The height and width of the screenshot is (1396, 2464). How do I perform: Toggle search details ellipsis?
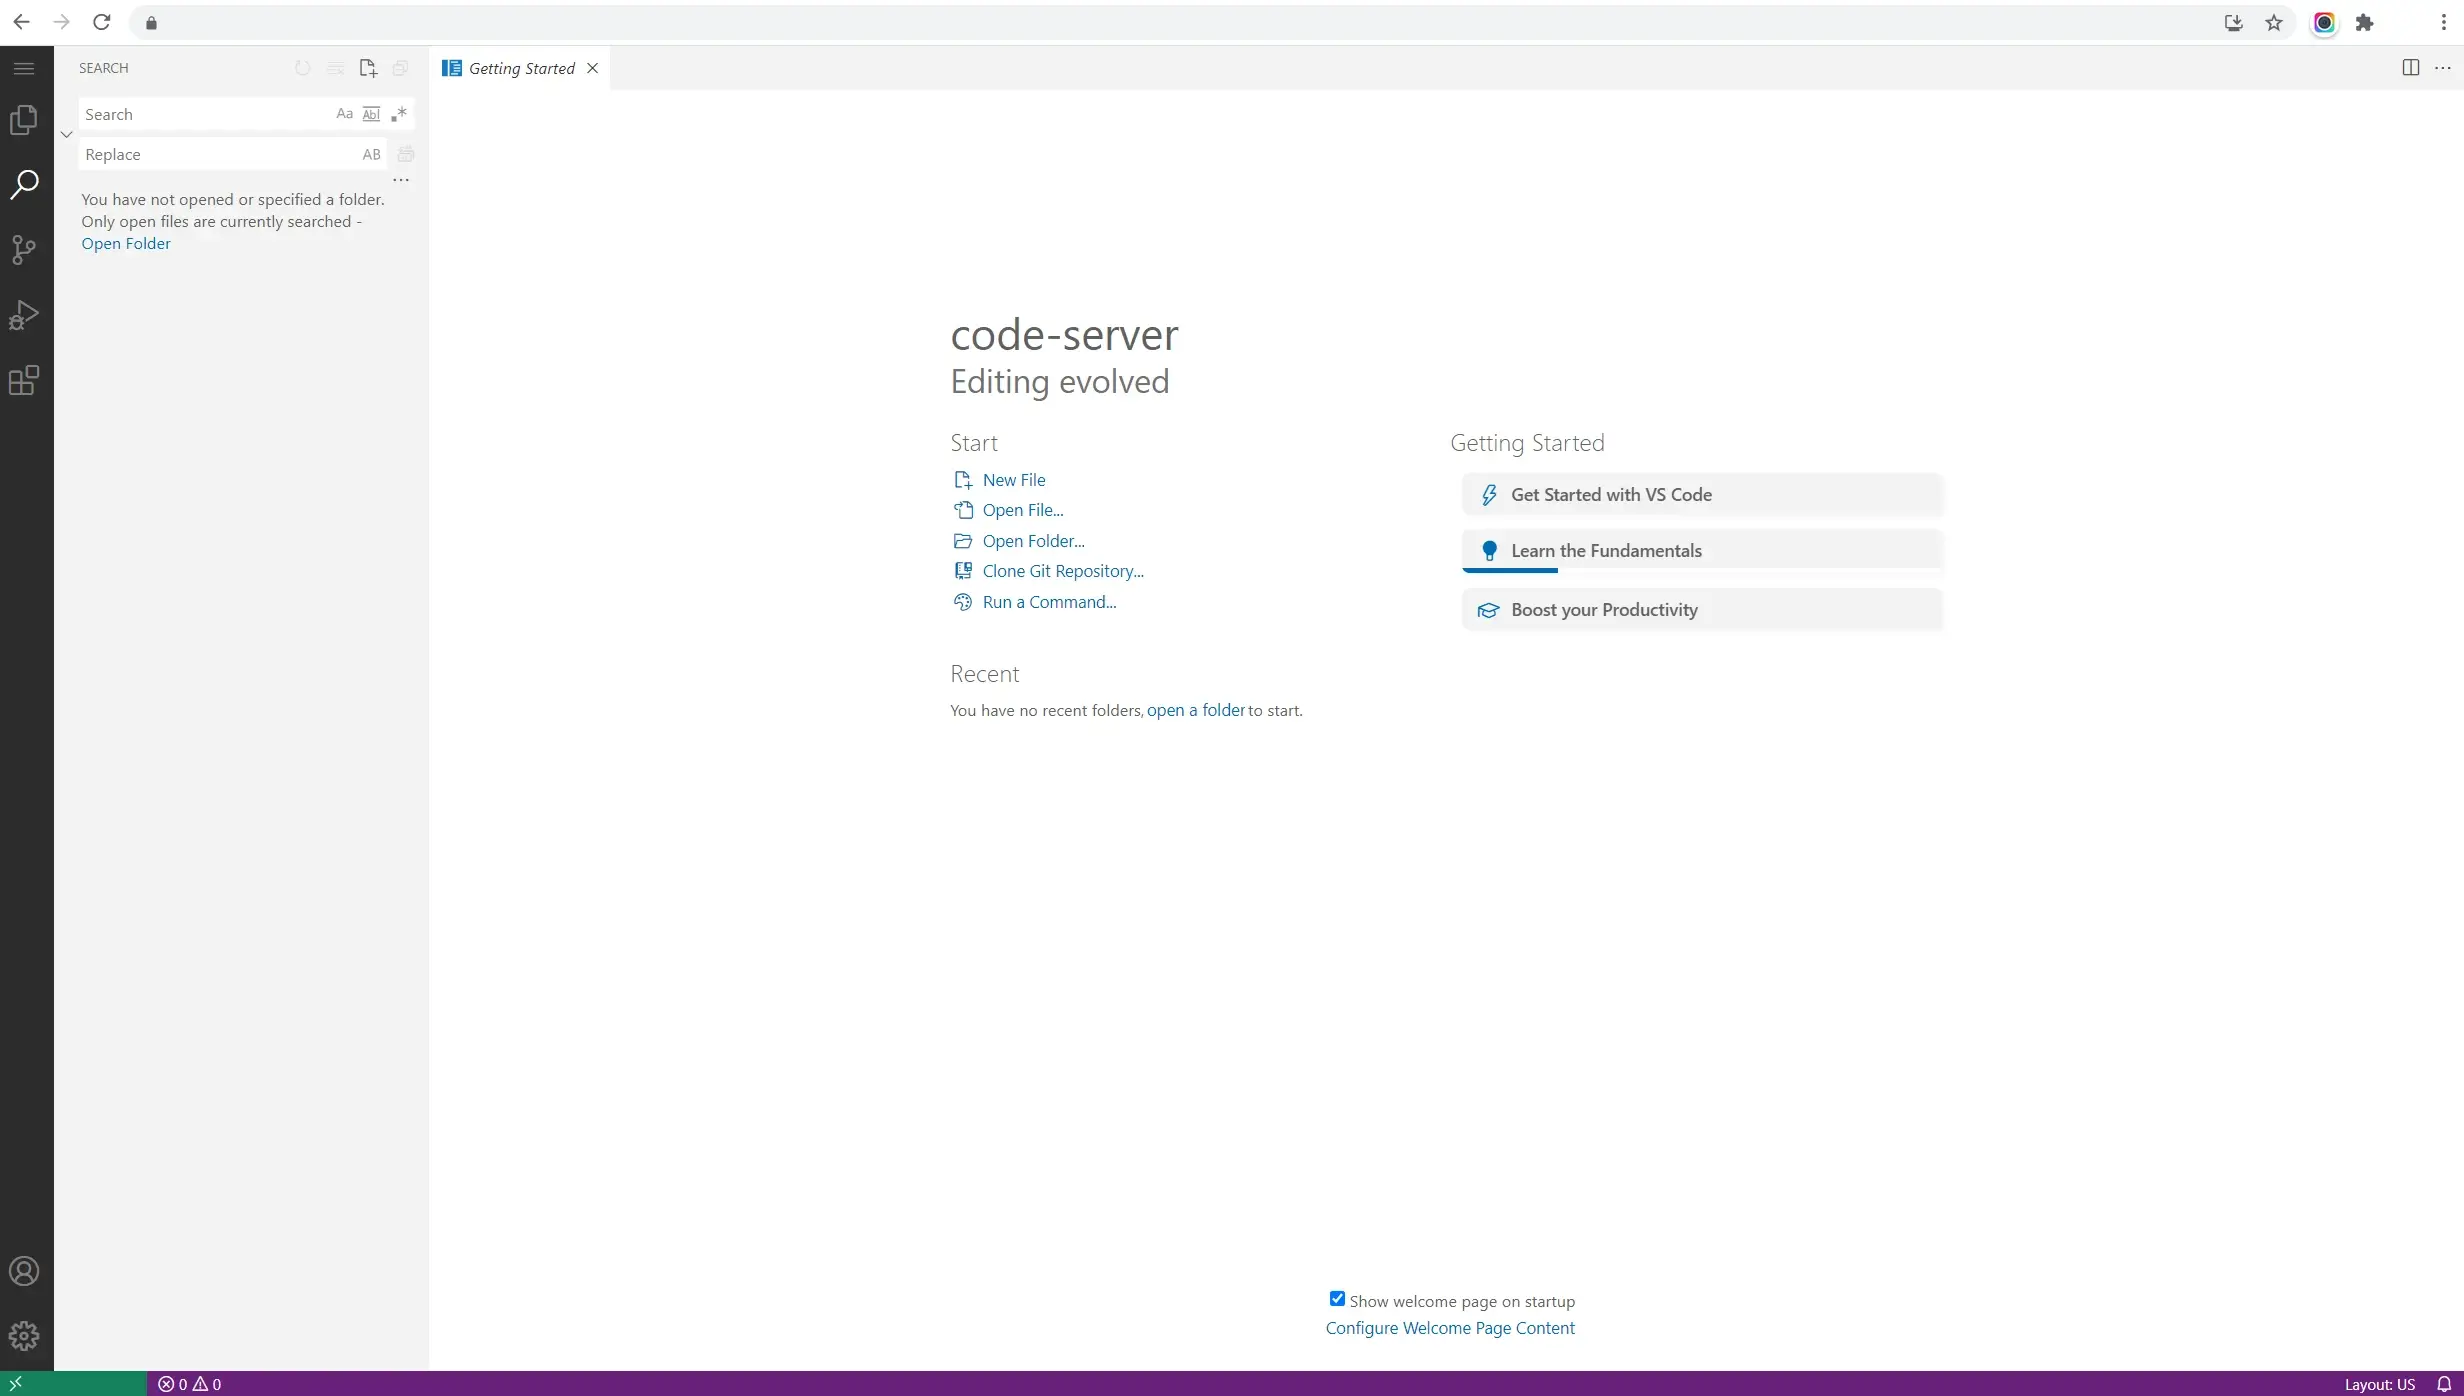click(x=401, y=180)
